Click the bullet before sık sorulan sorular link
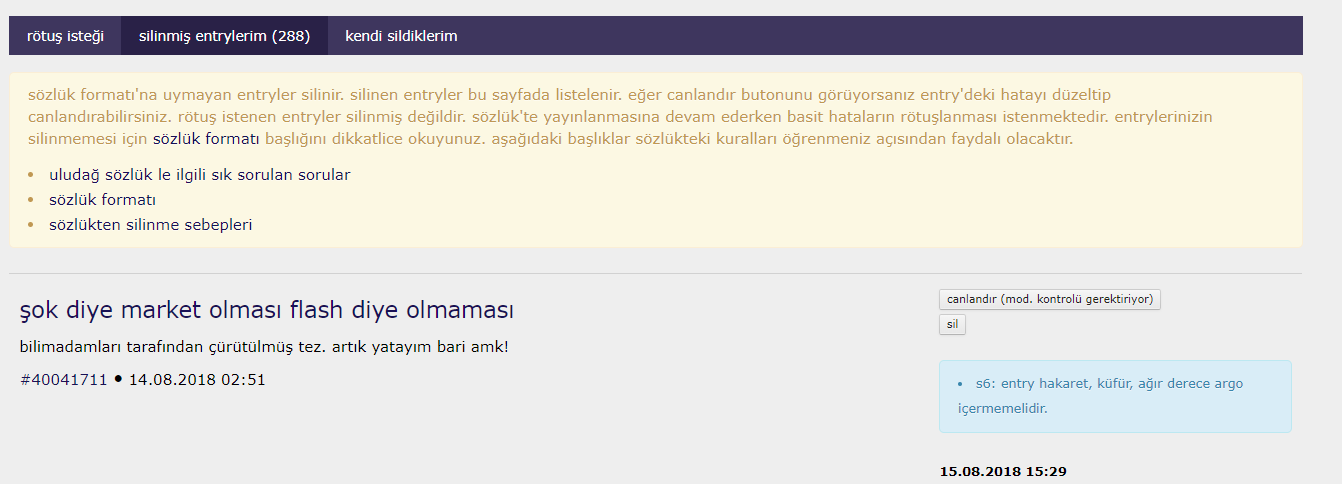Image resolution: width=1342 pixels, height=484 pixels. pyautogui.click(x=31, y=175)
